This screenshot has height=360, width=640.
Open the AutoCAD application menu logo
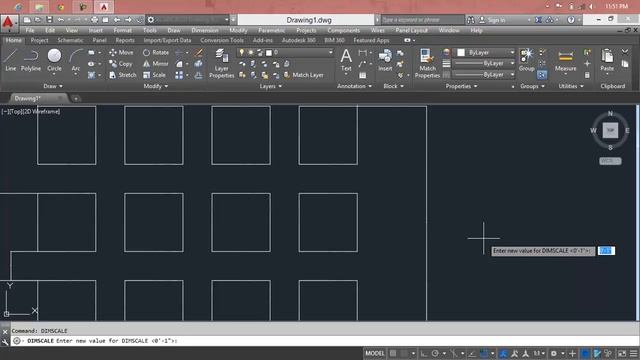8,22
